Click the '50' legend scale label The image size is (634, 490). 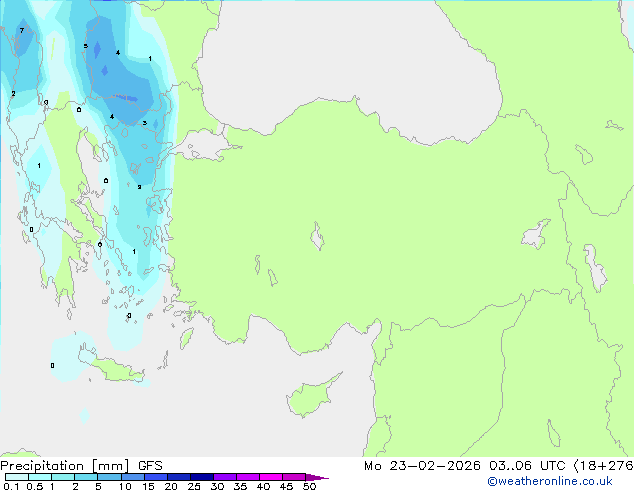click(x=309, y=486)
